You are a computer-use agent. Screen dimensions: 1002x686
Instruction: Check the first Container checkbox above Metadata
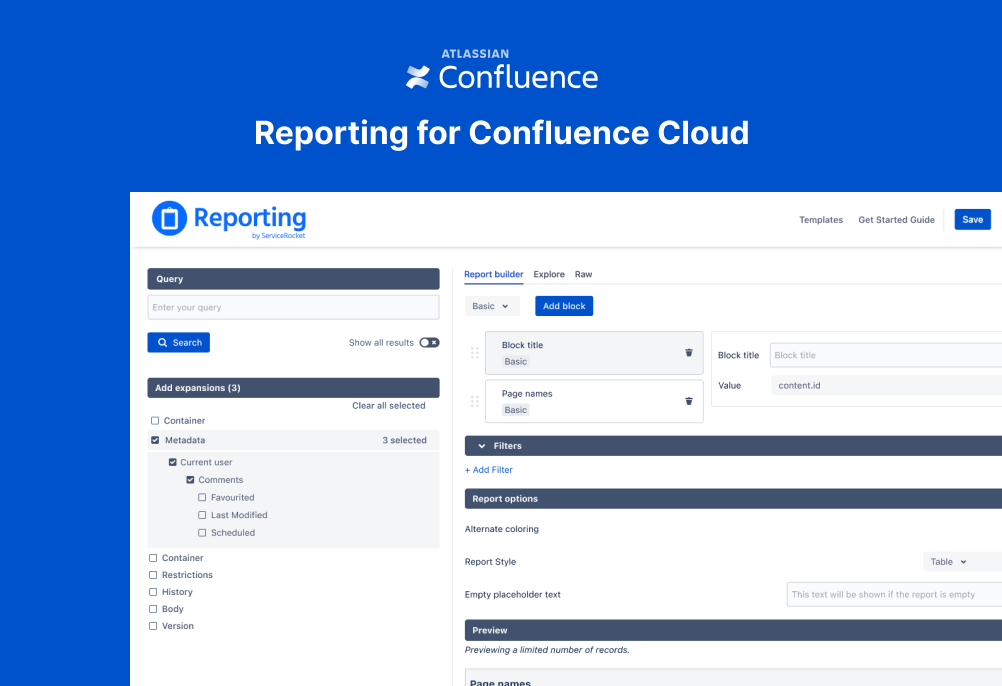click(155, 421)
